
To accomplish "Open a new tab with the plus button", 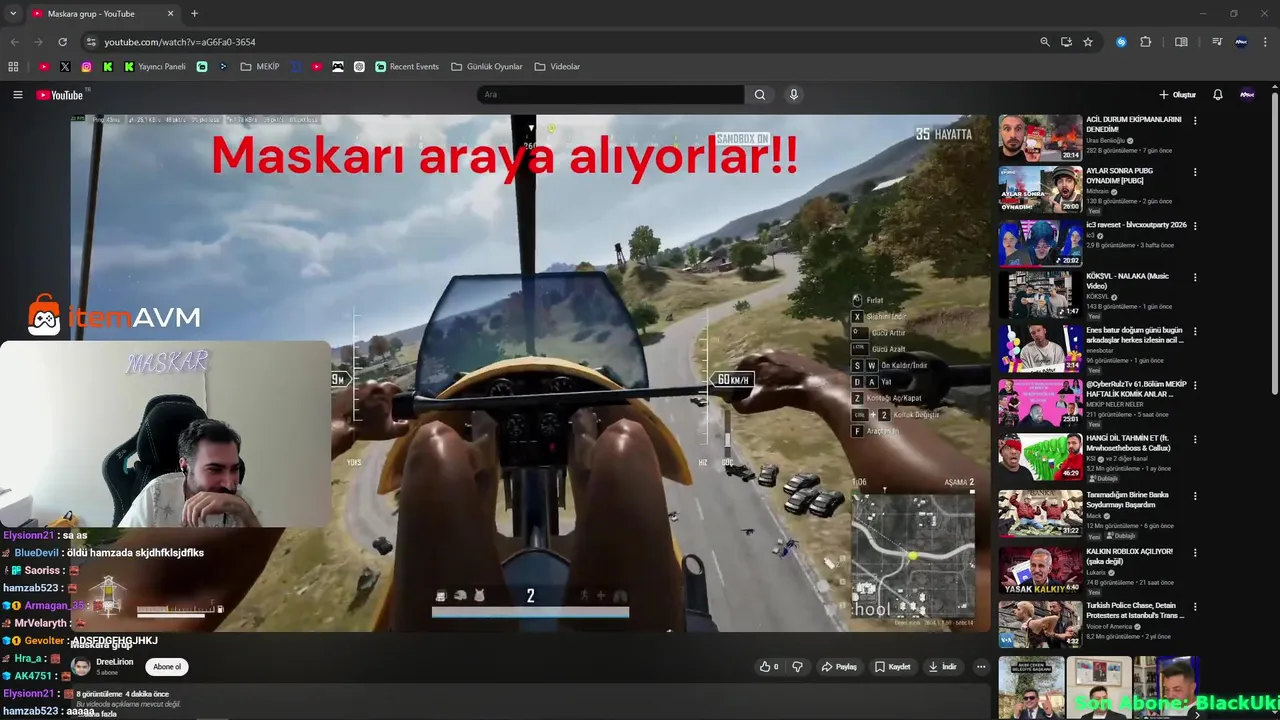I will click(194, 14).
